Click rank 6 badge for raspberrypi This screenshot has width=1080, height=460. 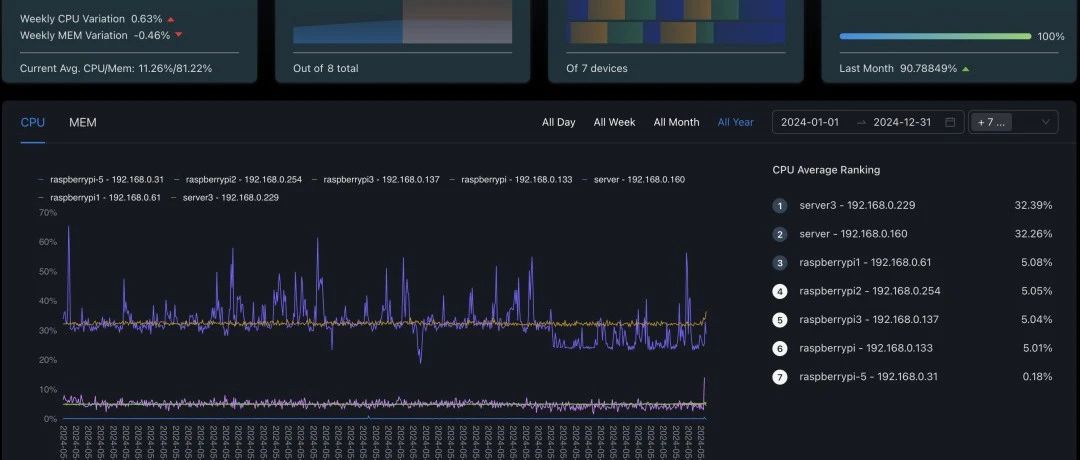(780, 348)
